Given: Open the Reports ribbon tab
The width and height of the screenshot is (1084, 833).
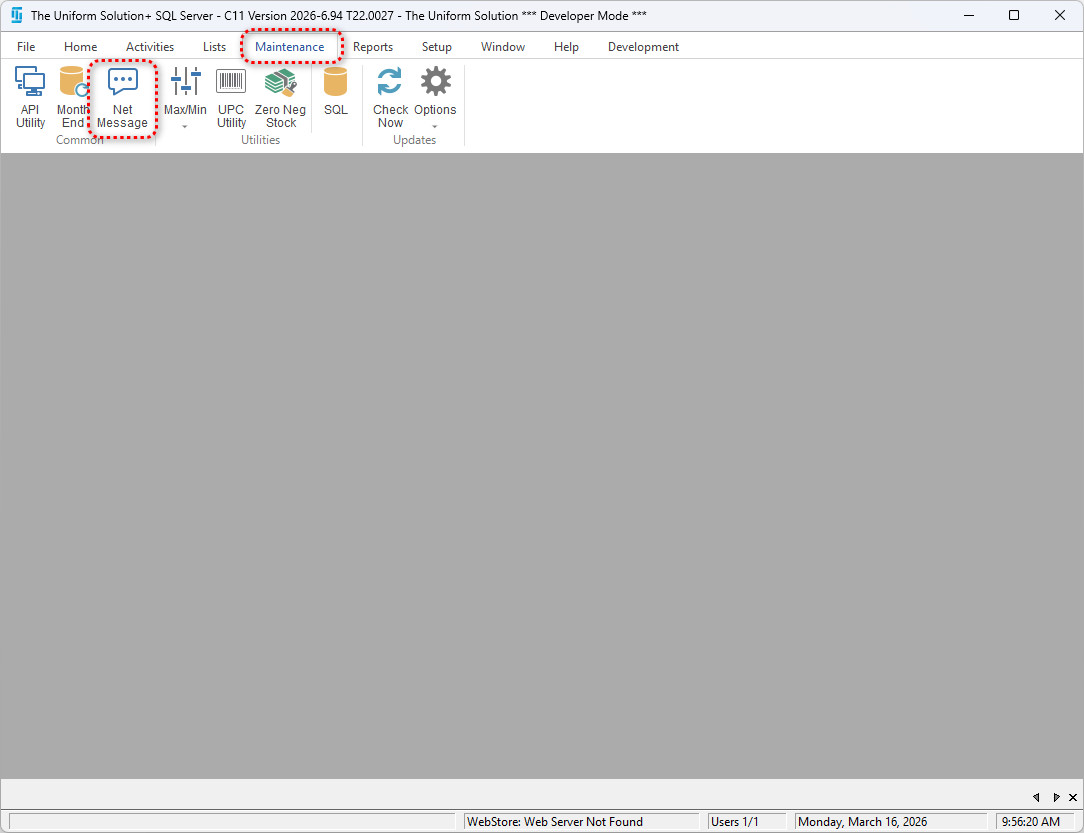Looking at the screenshot, I should click(373, 47).
